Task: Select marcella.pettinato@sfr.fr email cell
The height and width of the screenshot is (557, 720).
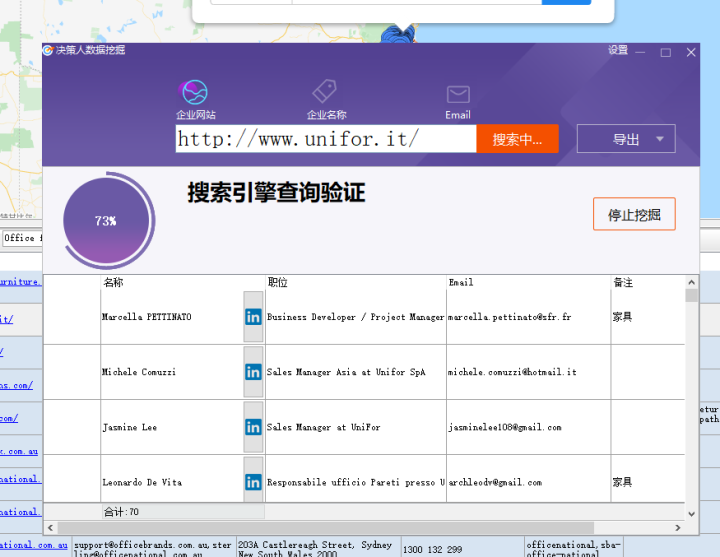Action: 529,317
